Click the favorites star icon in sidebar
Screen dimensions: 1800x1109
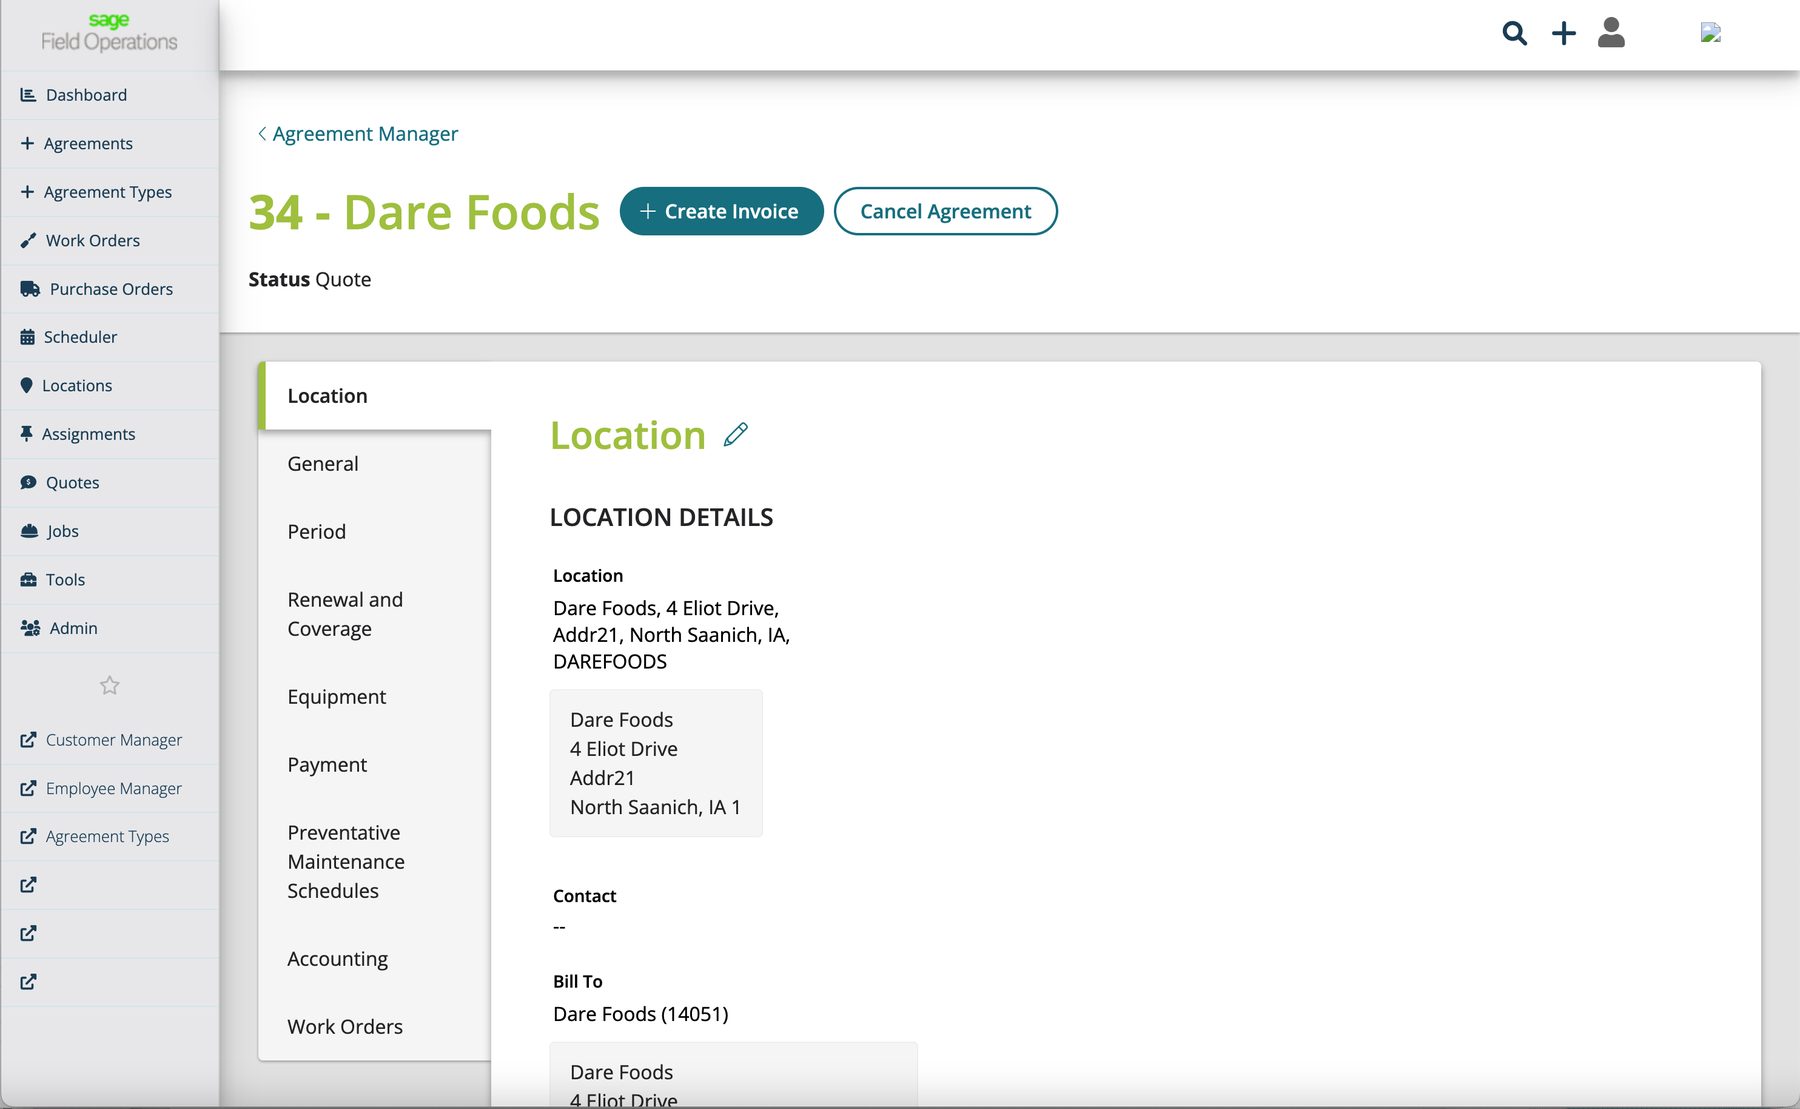[110, 685]
